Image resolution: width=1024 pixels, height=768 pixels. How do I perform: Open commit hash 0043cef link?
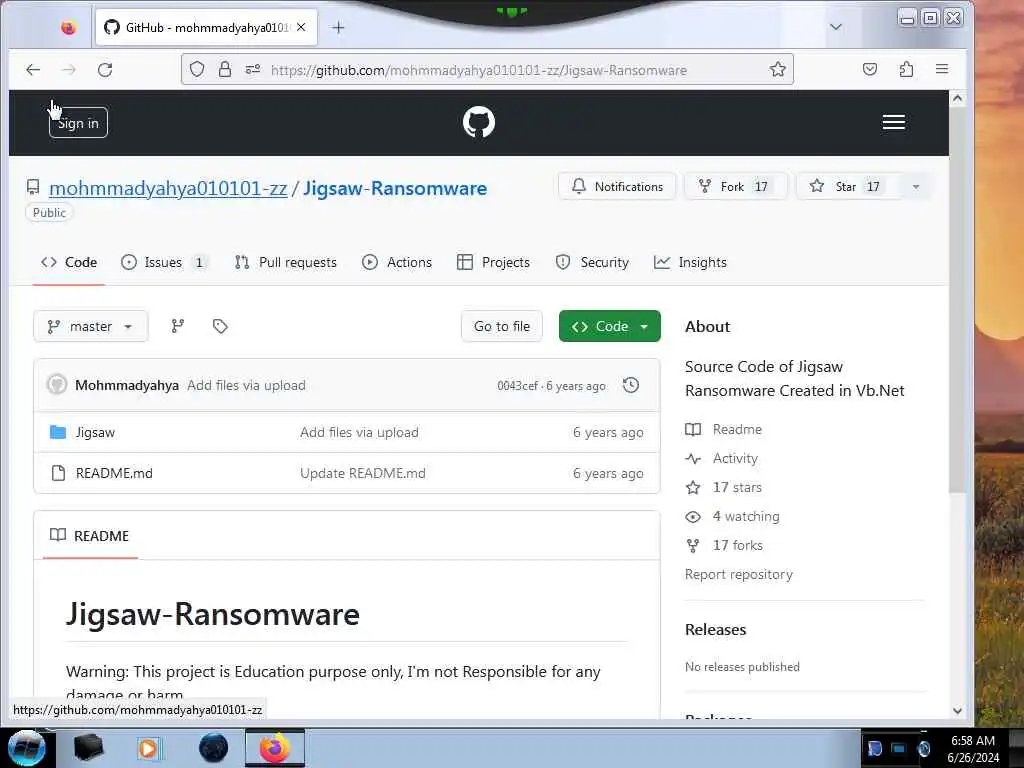[x=517, y=386]
